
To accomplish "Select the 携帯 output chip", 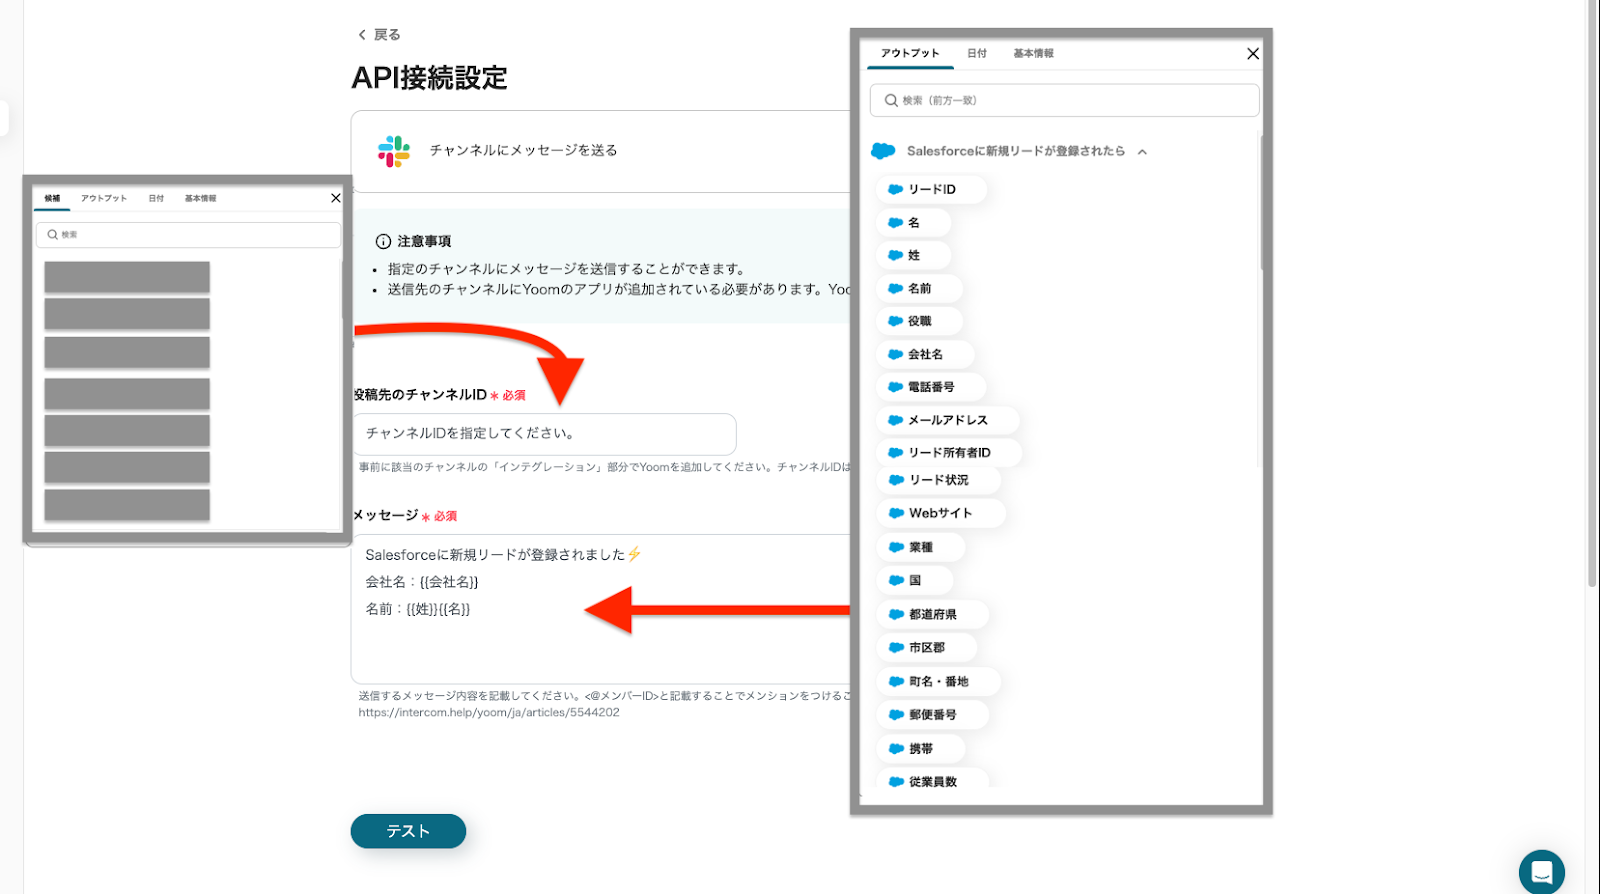I will (920, 749).
